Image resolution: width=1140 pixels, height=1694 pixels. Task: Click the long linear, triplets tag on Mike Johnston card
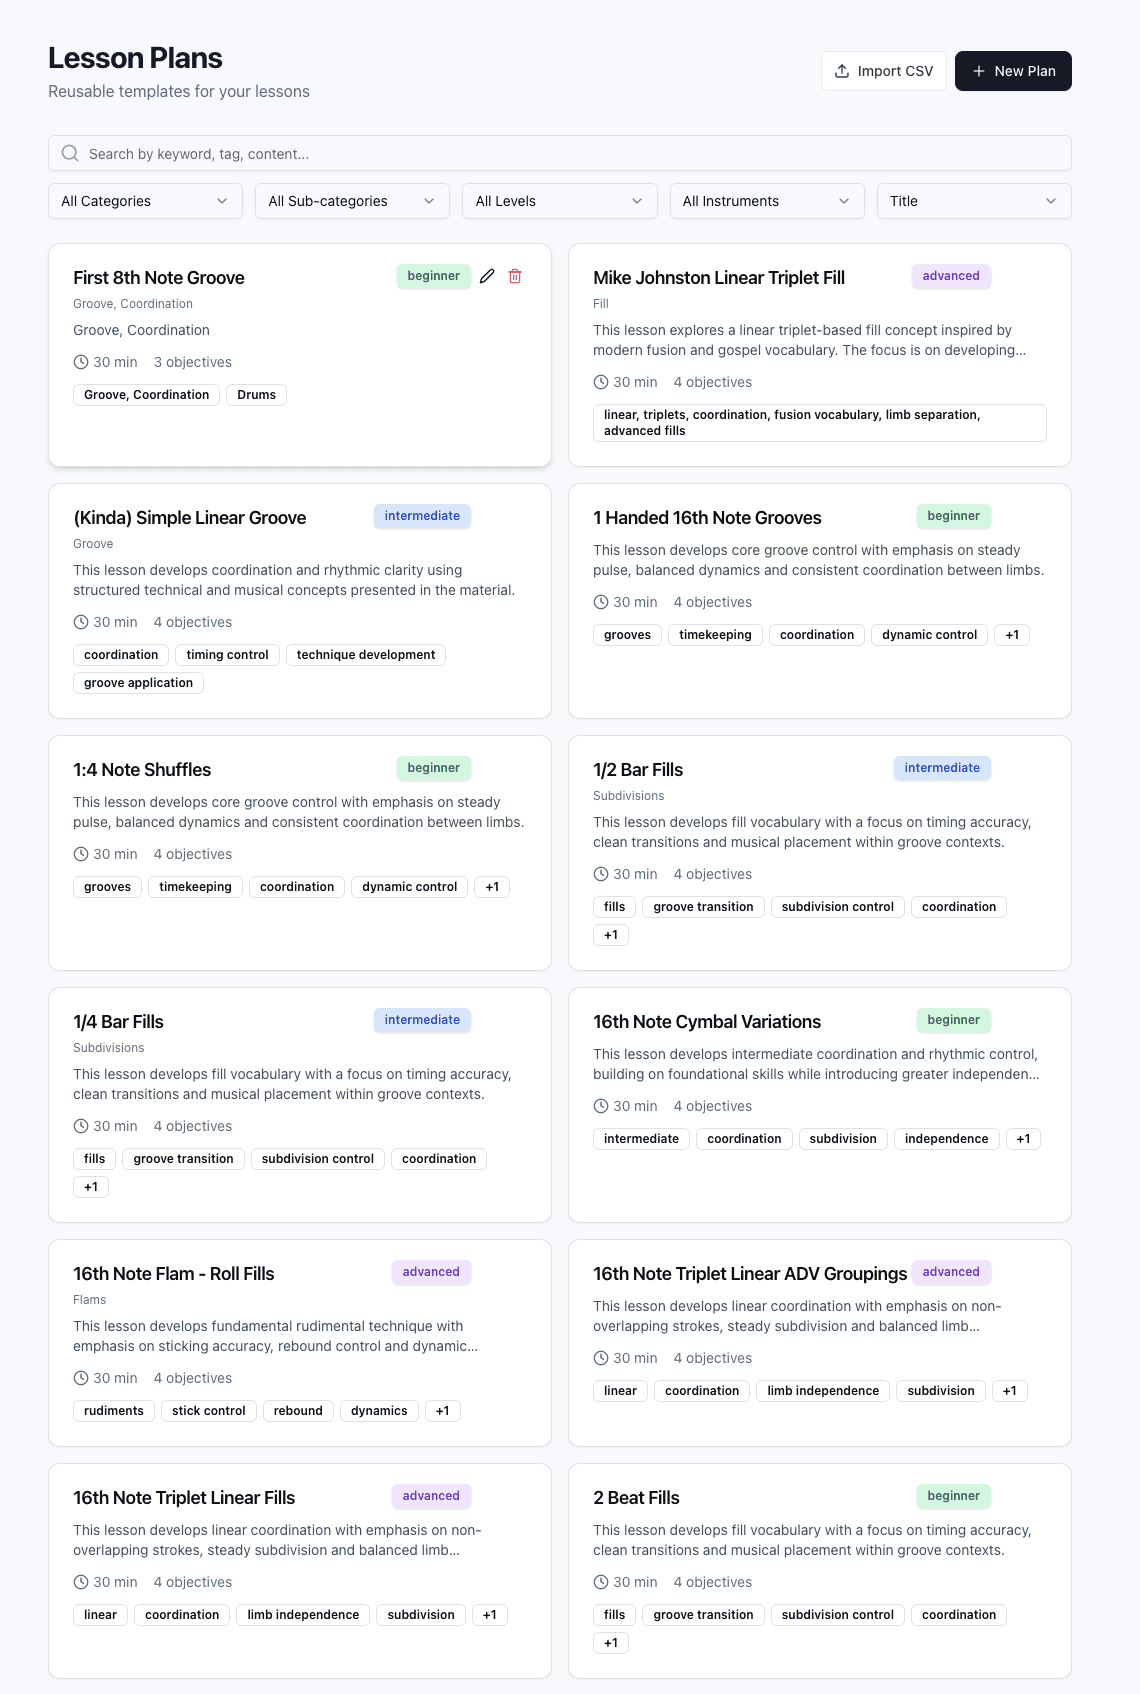820,423
